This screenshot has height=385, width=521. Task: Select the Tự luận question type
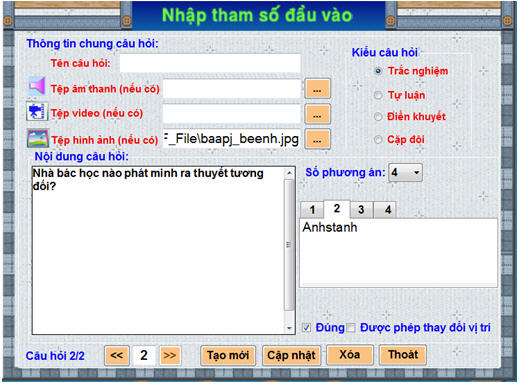[x=378, y=95]
